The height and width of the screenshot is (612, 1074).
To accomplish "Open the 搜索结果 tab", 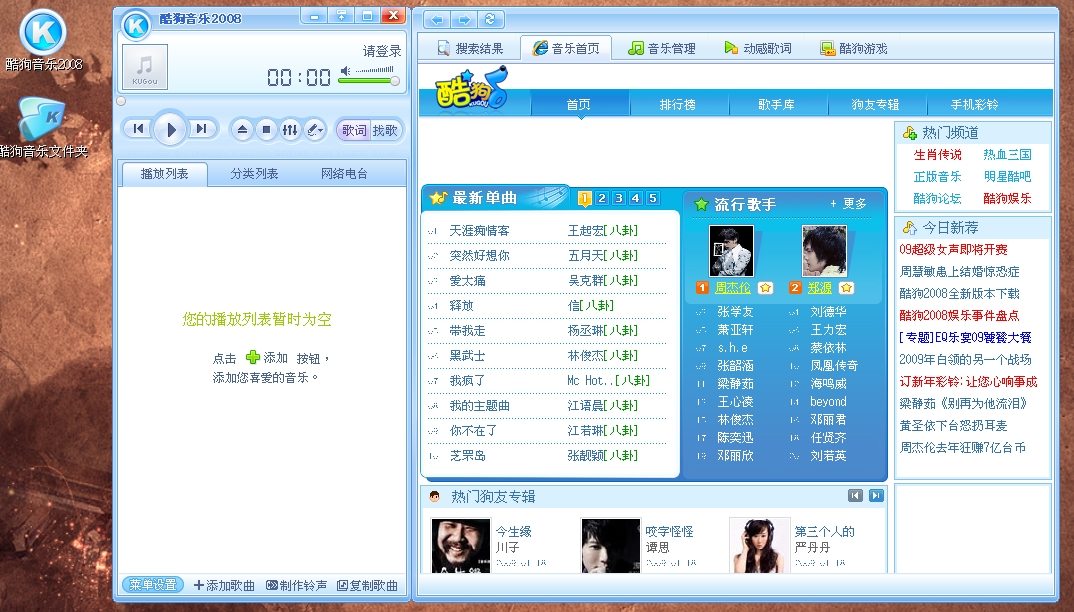I will (x=471, y=48).
